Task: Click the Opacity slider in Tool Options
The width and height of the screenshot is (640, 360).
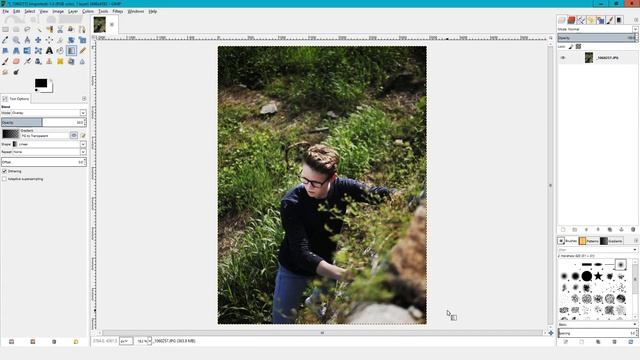Action: tap(44, 122)
